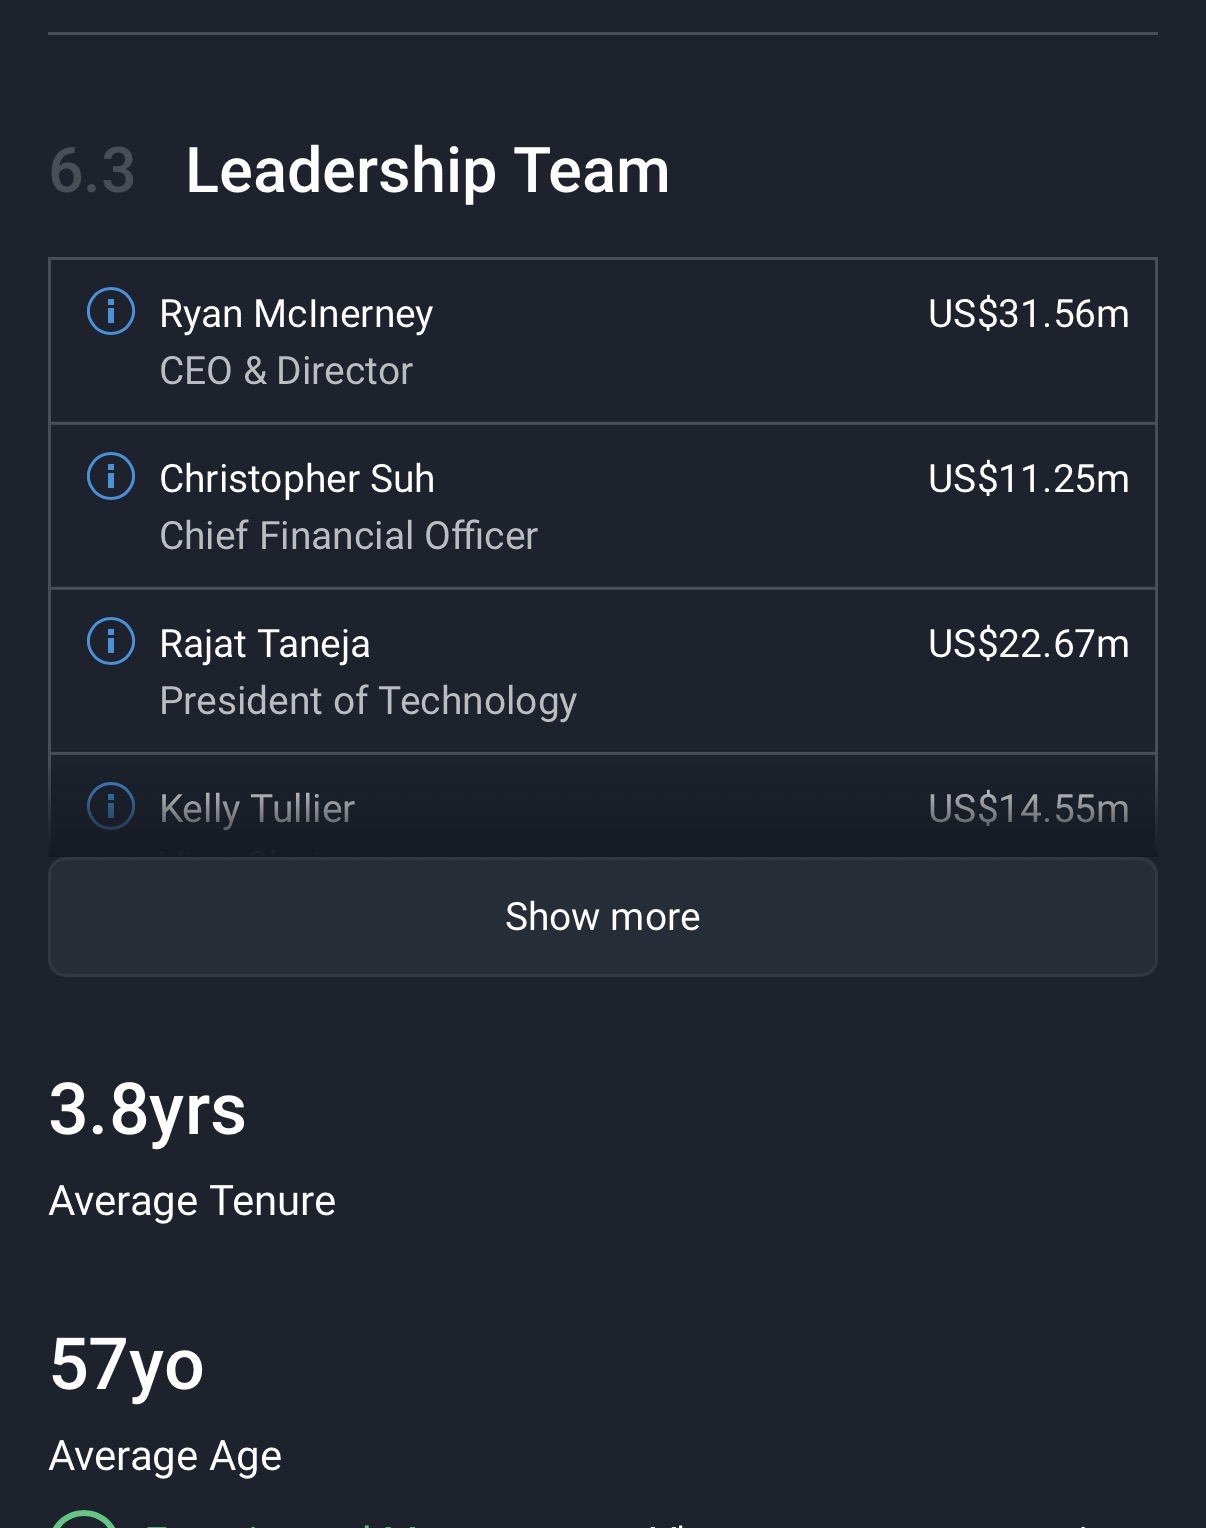This screenshot has width=1206, height=1528.
Task: Click the CEO & Director title
Action: pos(286,371)
